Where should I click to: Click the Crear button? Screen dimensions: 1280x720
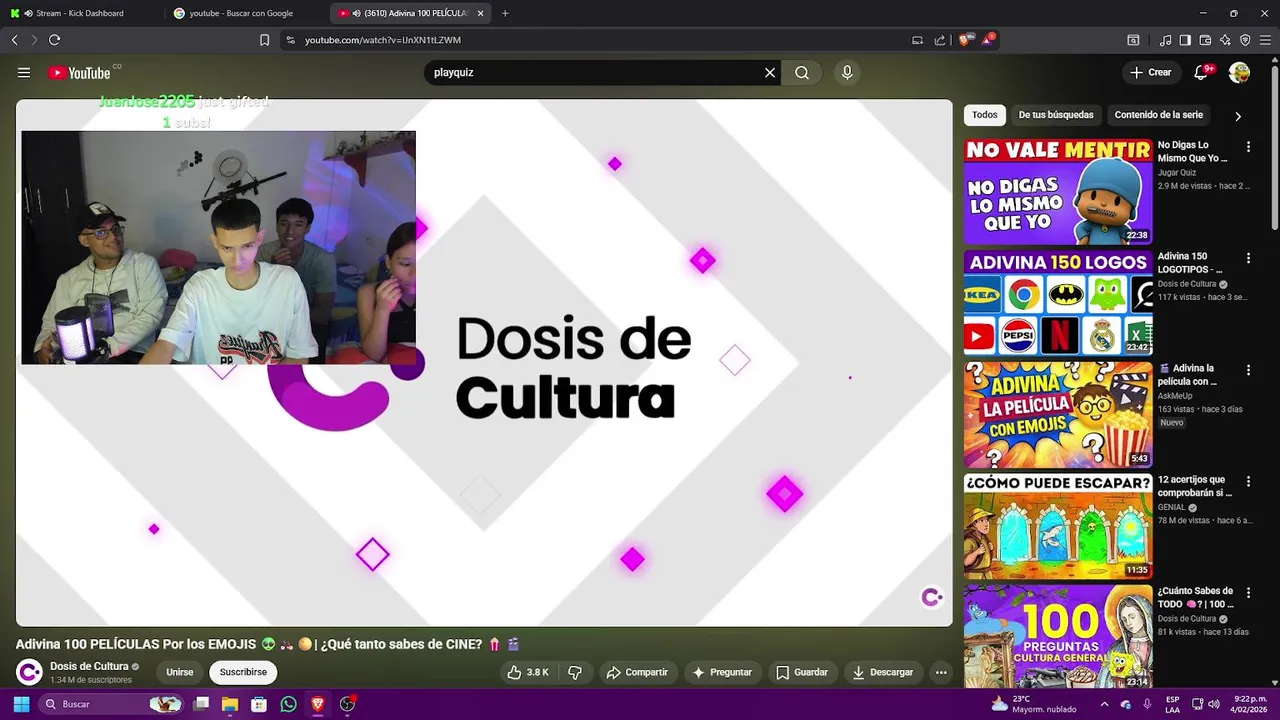pyautogui.click(x=1151, y=72)
